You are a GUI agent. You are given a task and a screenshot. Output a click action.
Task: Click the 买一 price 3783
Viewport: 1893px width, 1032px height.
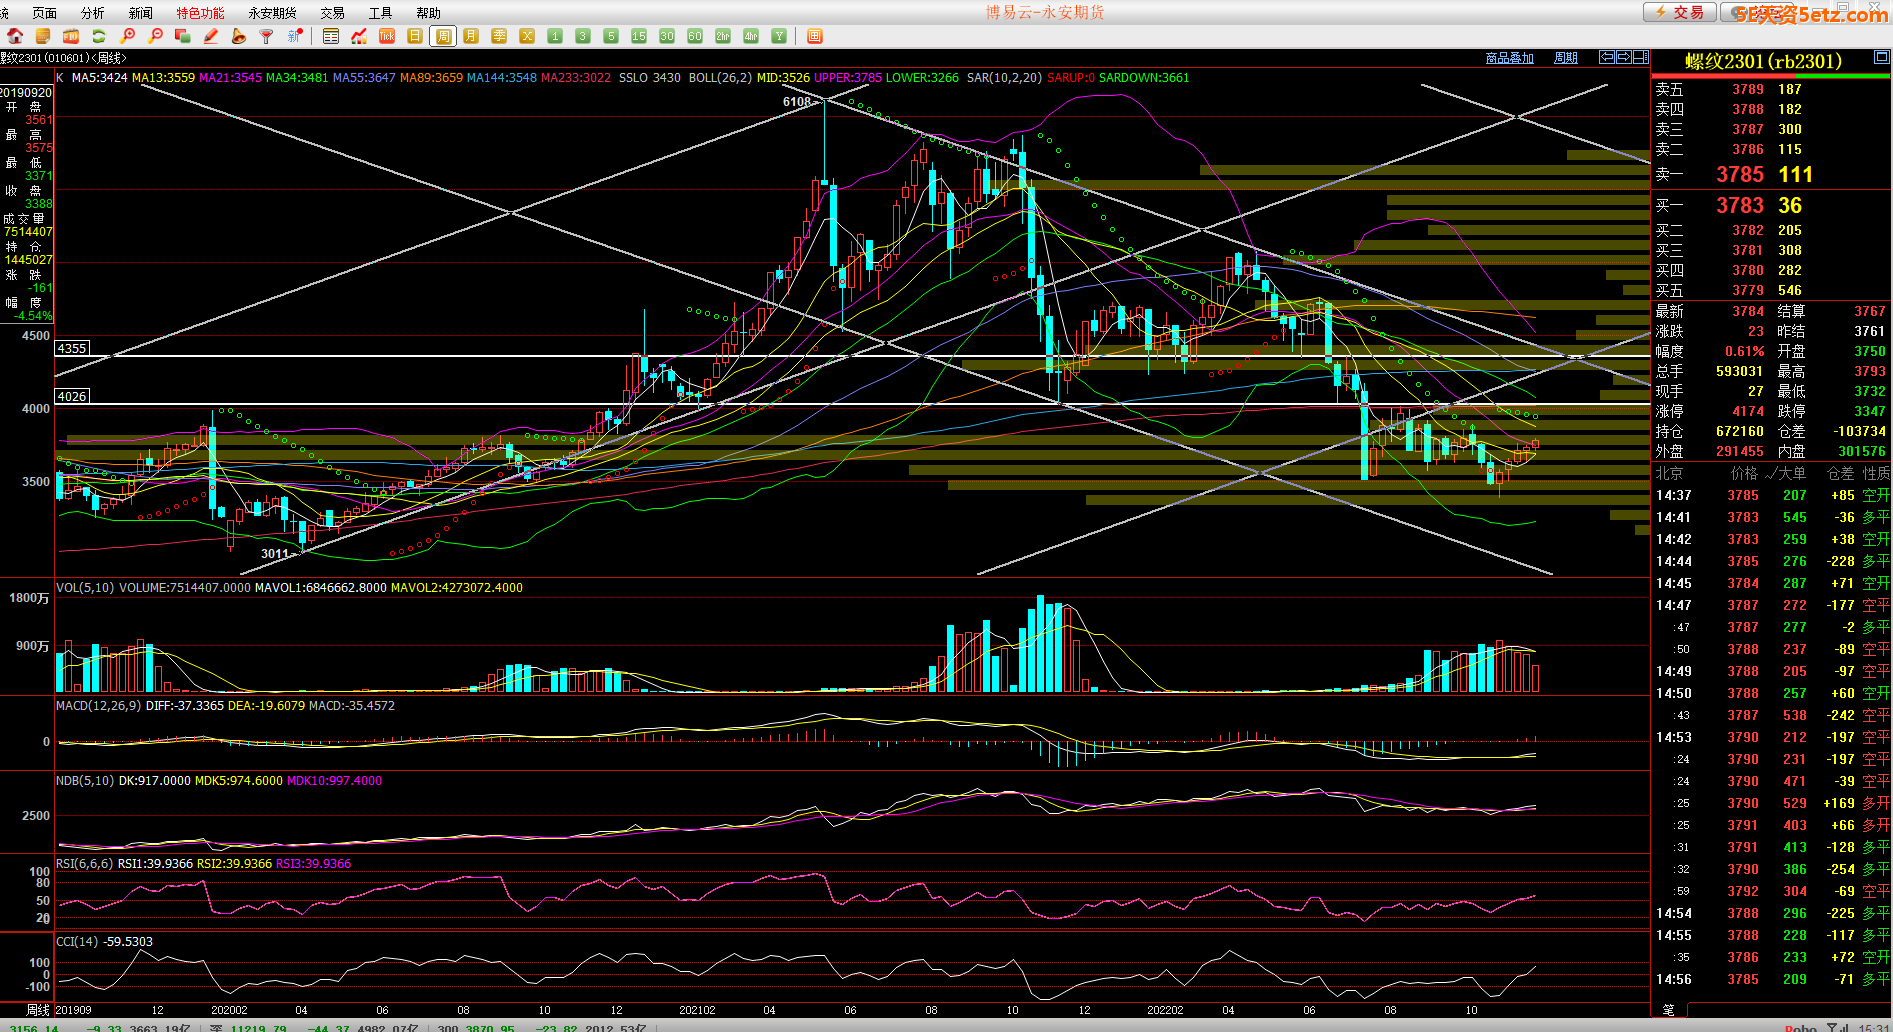tap(1740, 205)
